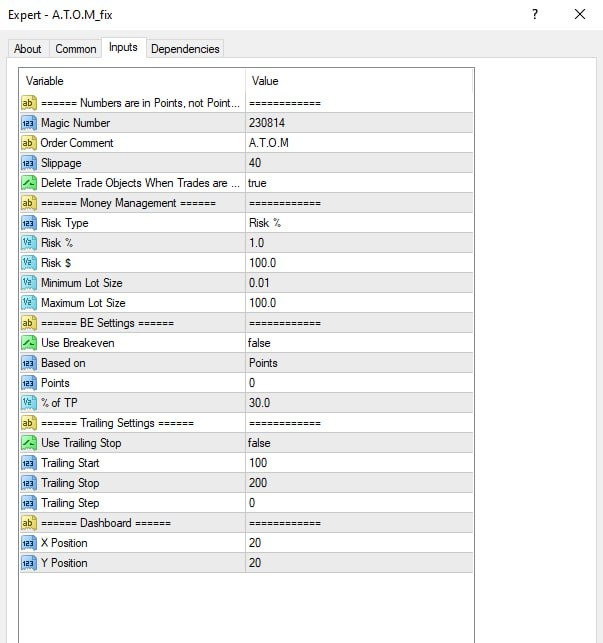
Task: Click the Trailing Step icon
Action: 29,503
